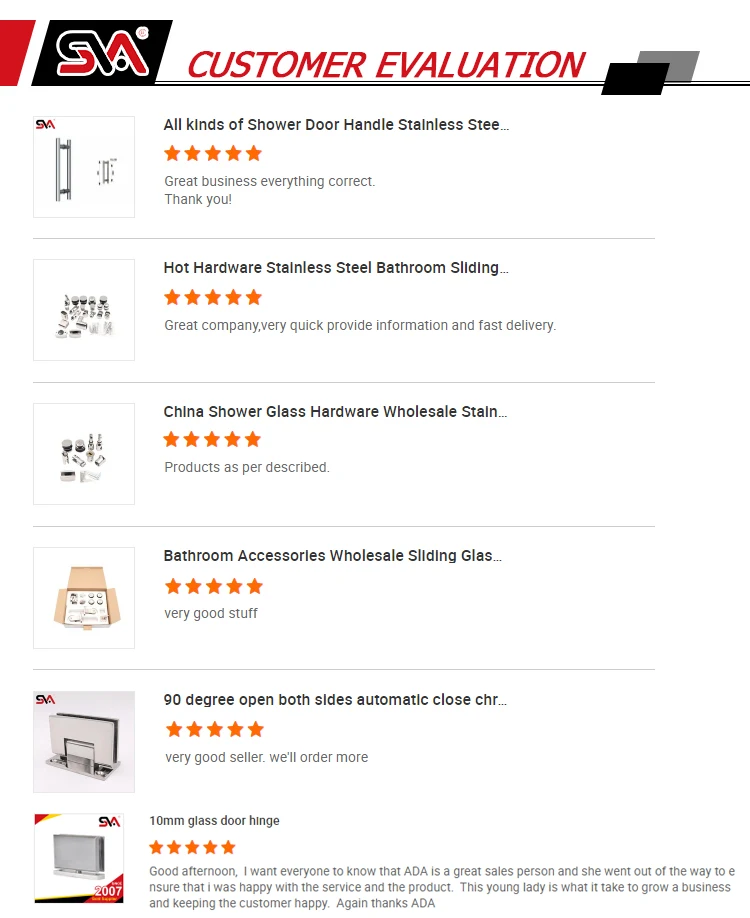Click star rating of 10mm hinge review
This screenshot has height=918, width=750.
192,847
